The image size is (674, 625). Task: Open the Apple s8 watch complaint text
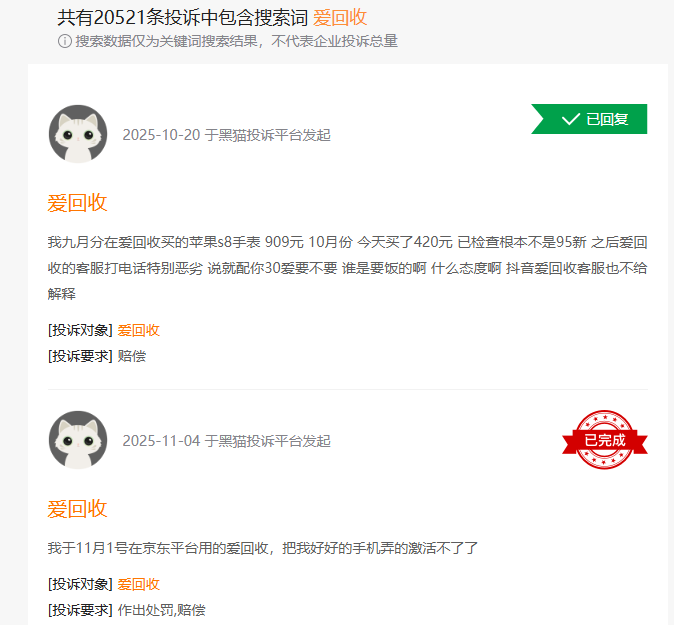[x=347, y=268]
